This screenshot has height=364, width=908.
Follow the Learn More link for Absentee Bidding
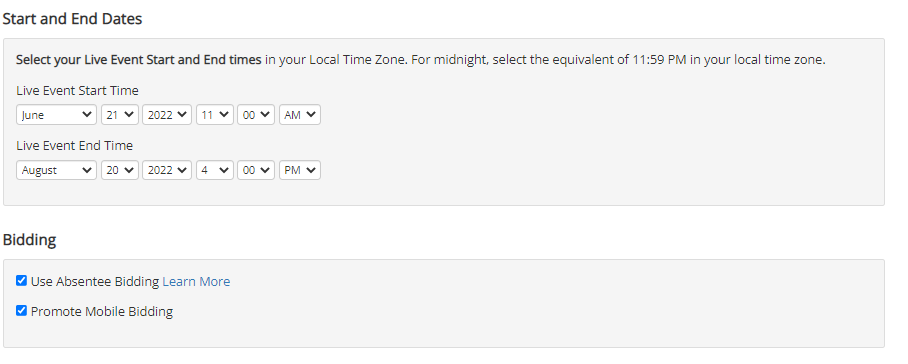point(196,281)
